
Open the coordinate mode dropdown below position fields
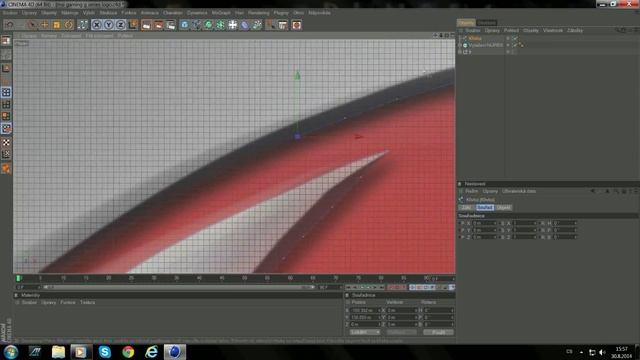[365, 332]
